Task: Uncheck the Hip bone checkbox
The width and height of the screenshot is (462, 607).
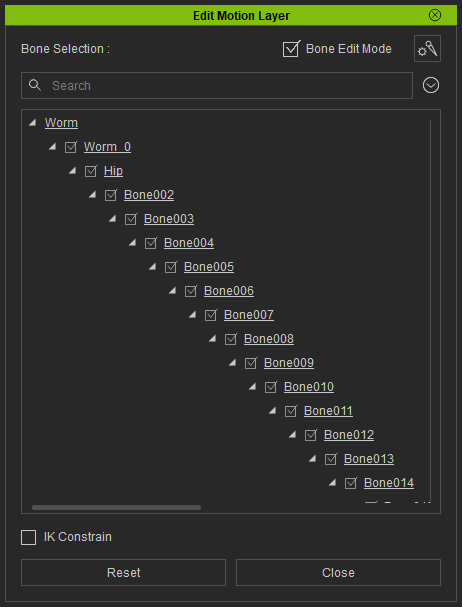Action: [x=91, y=171]
